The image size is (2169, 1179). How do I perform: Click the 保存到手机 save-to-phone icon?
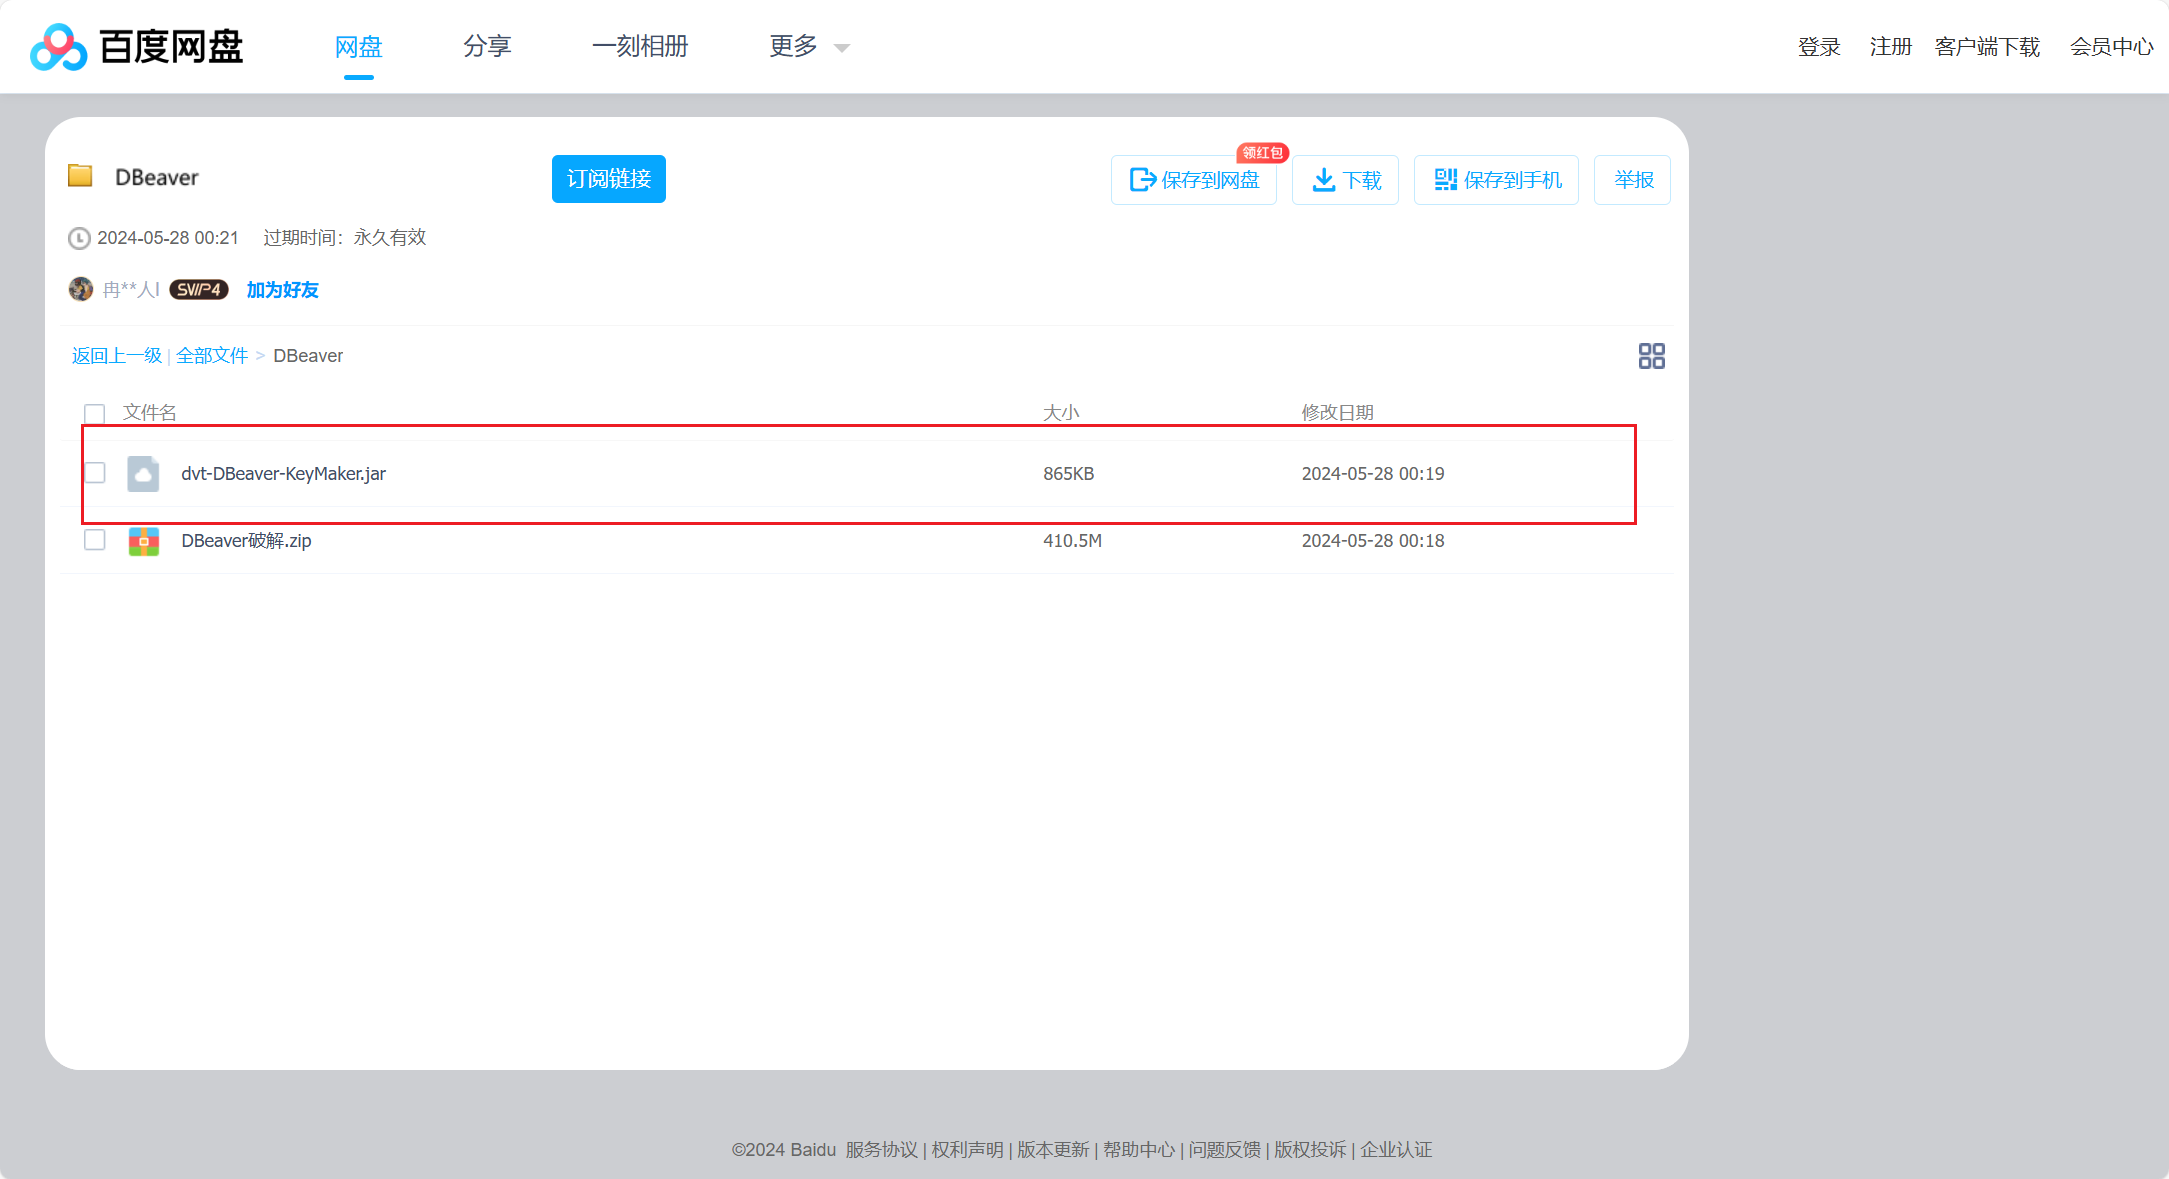(1446, 180)
